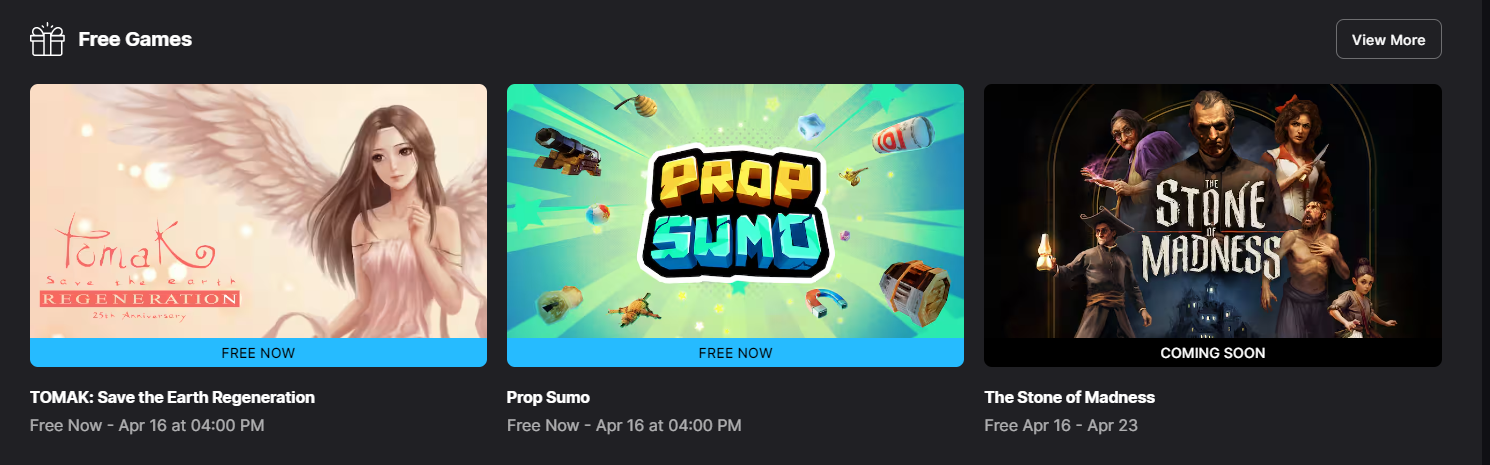Open the Prop Sumo game thumbnail
The height and width of the screenshot is (465, 1490).
(735, 211)
